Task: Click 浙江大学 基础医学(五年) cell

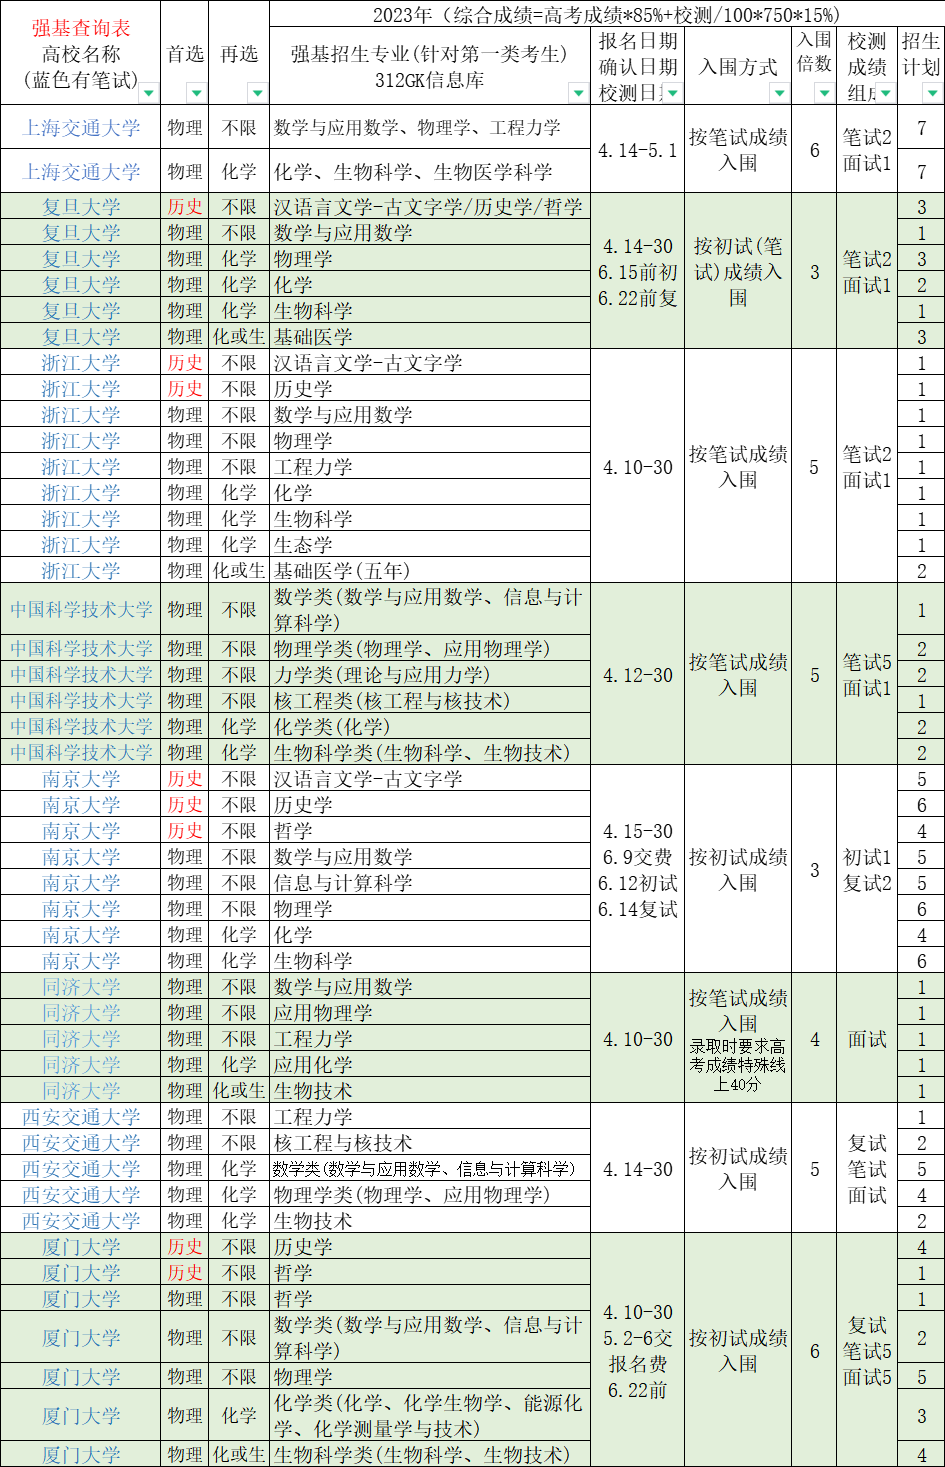Action: coord(430,570)
